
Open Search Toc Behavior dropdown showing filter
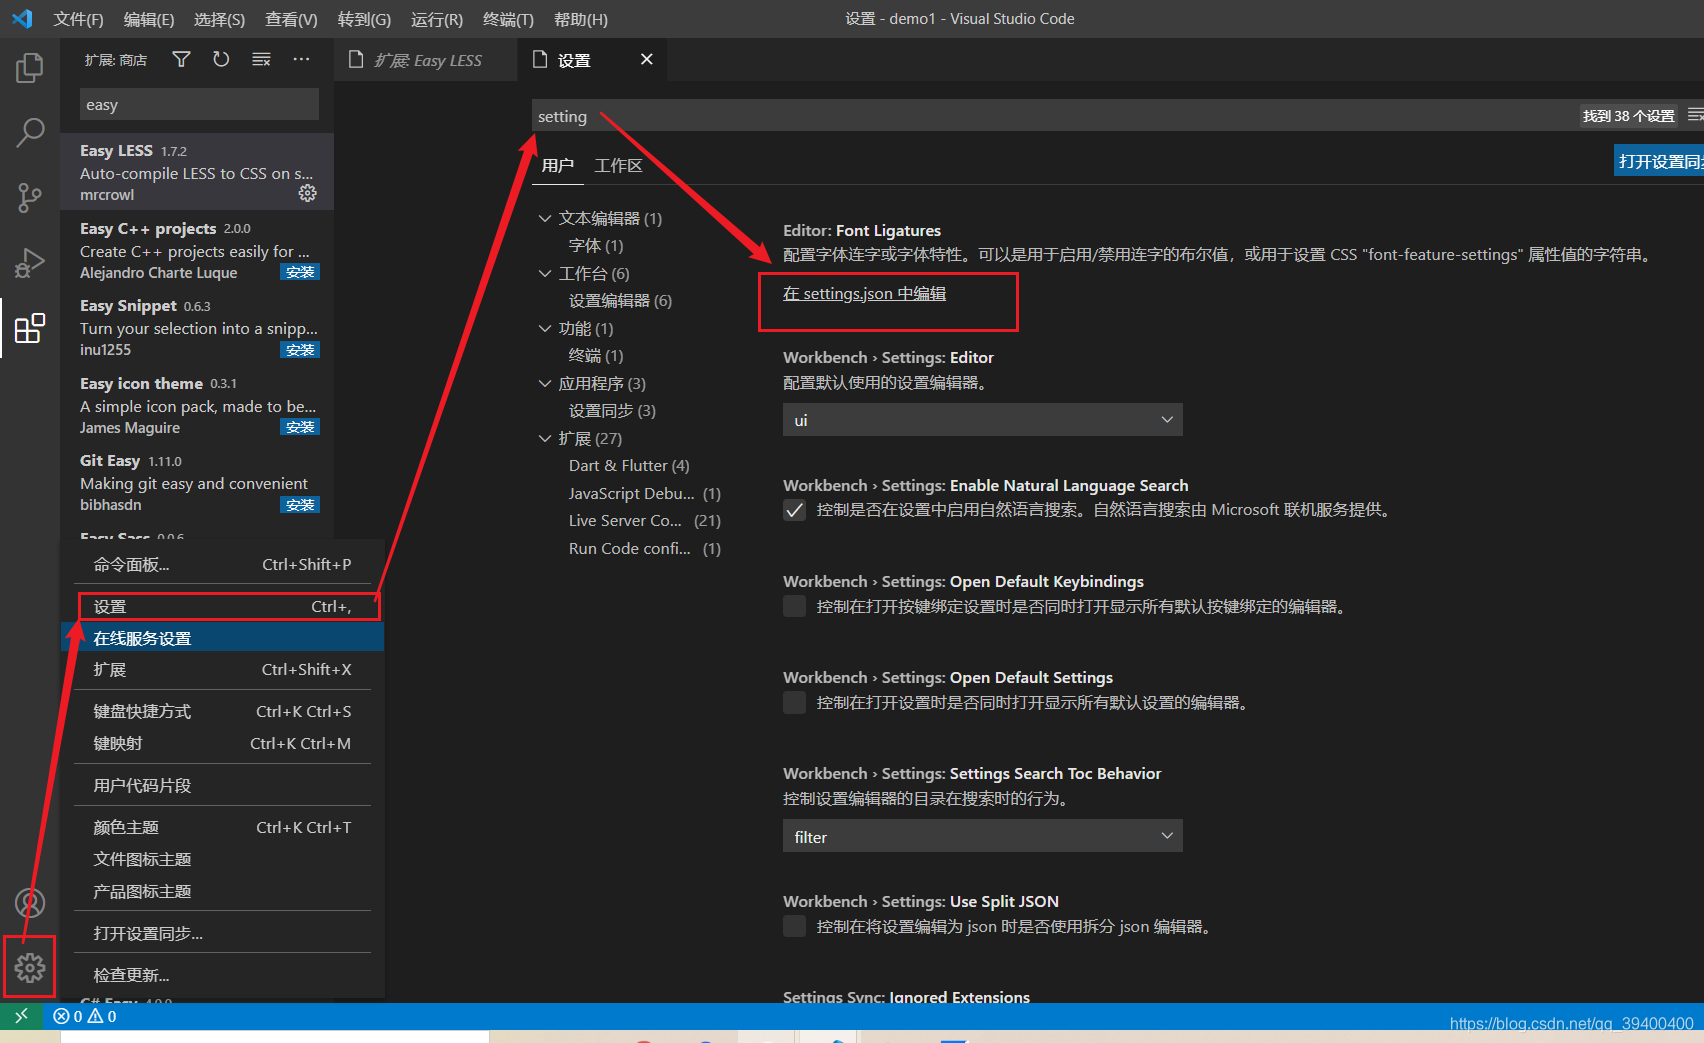click(x=982, y=836)
